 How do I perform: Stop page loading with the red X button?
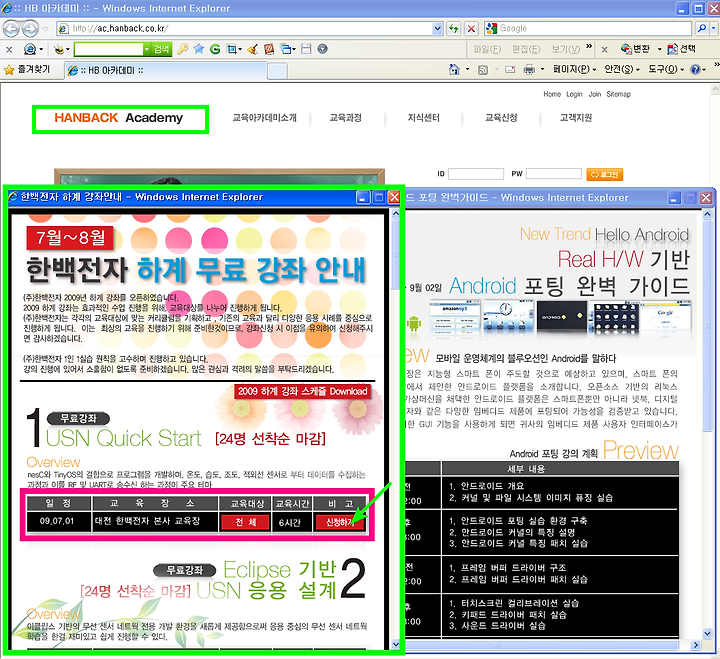point(471,28)
